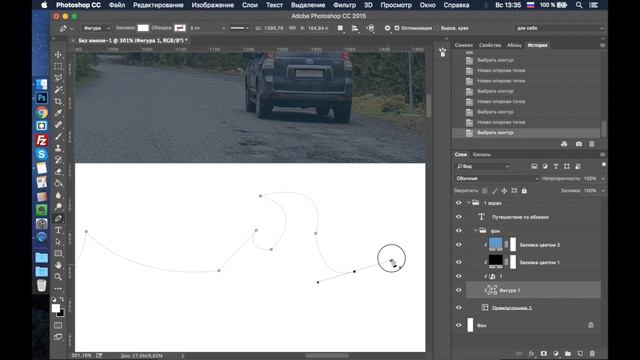Select the Brush tool

[58, 136]
